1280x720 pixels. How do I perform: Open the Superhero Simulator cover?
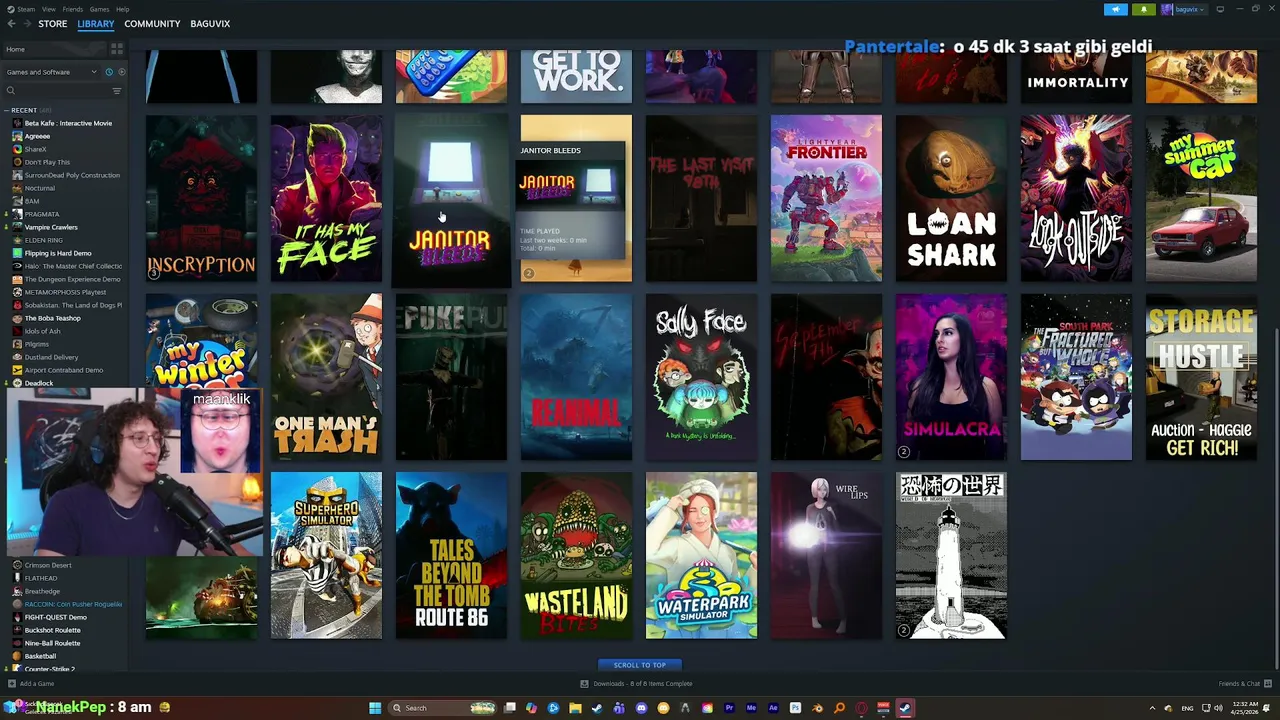(x=326, y=556)
